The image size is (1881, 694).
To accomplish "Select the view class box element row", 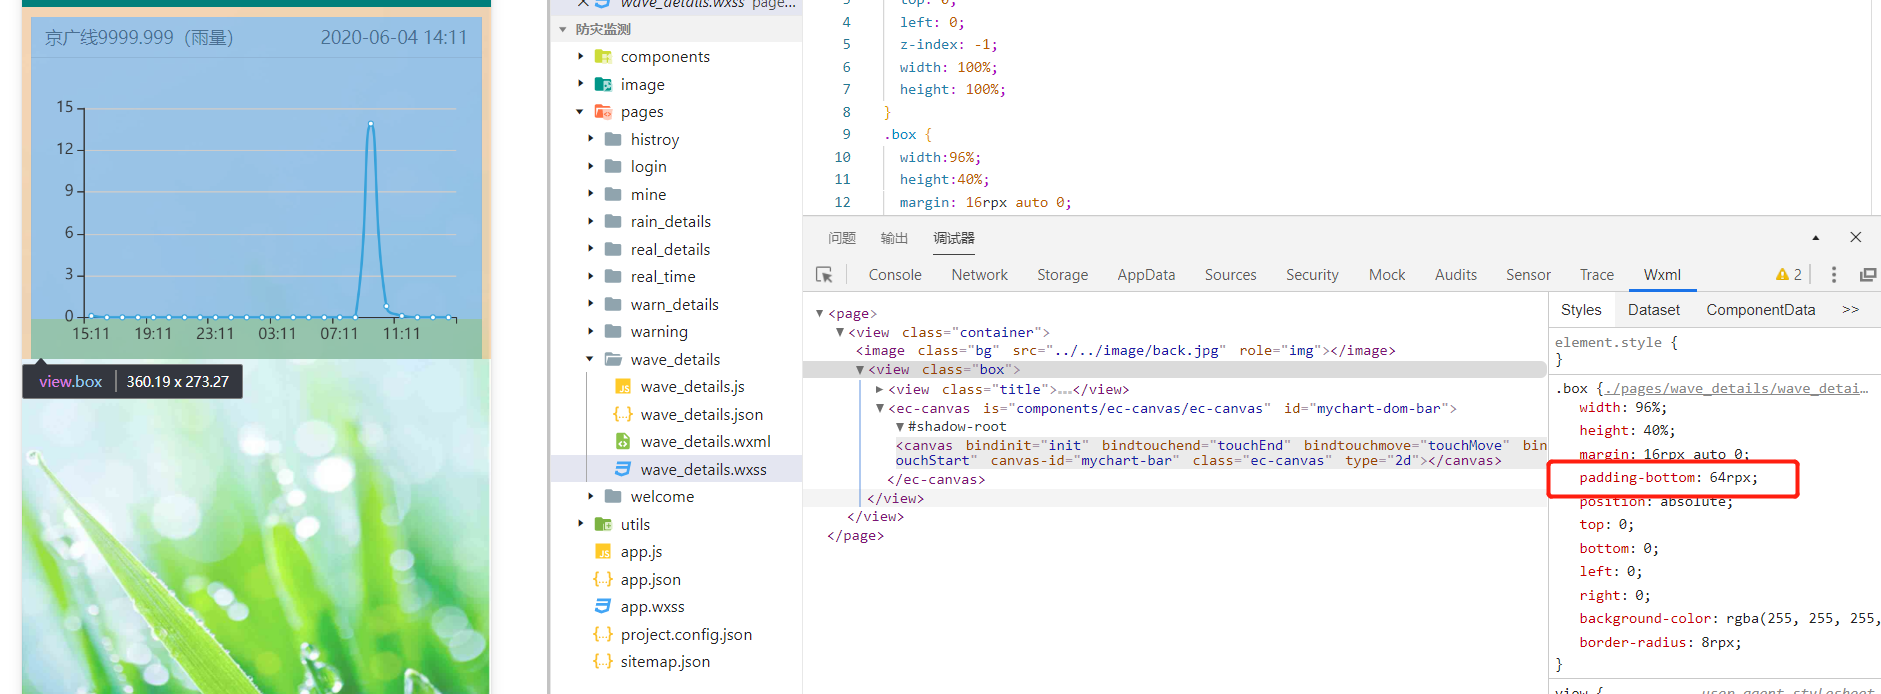I will coord(1175,370).
